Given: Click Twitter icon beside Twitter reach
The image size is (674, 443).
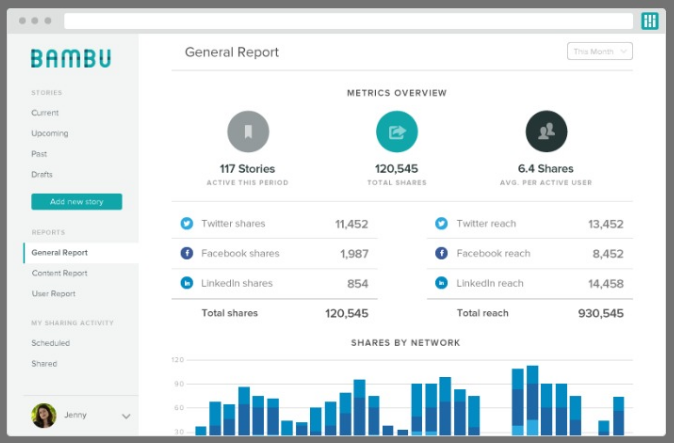Looking at the screenshot, I should (441, 224).
